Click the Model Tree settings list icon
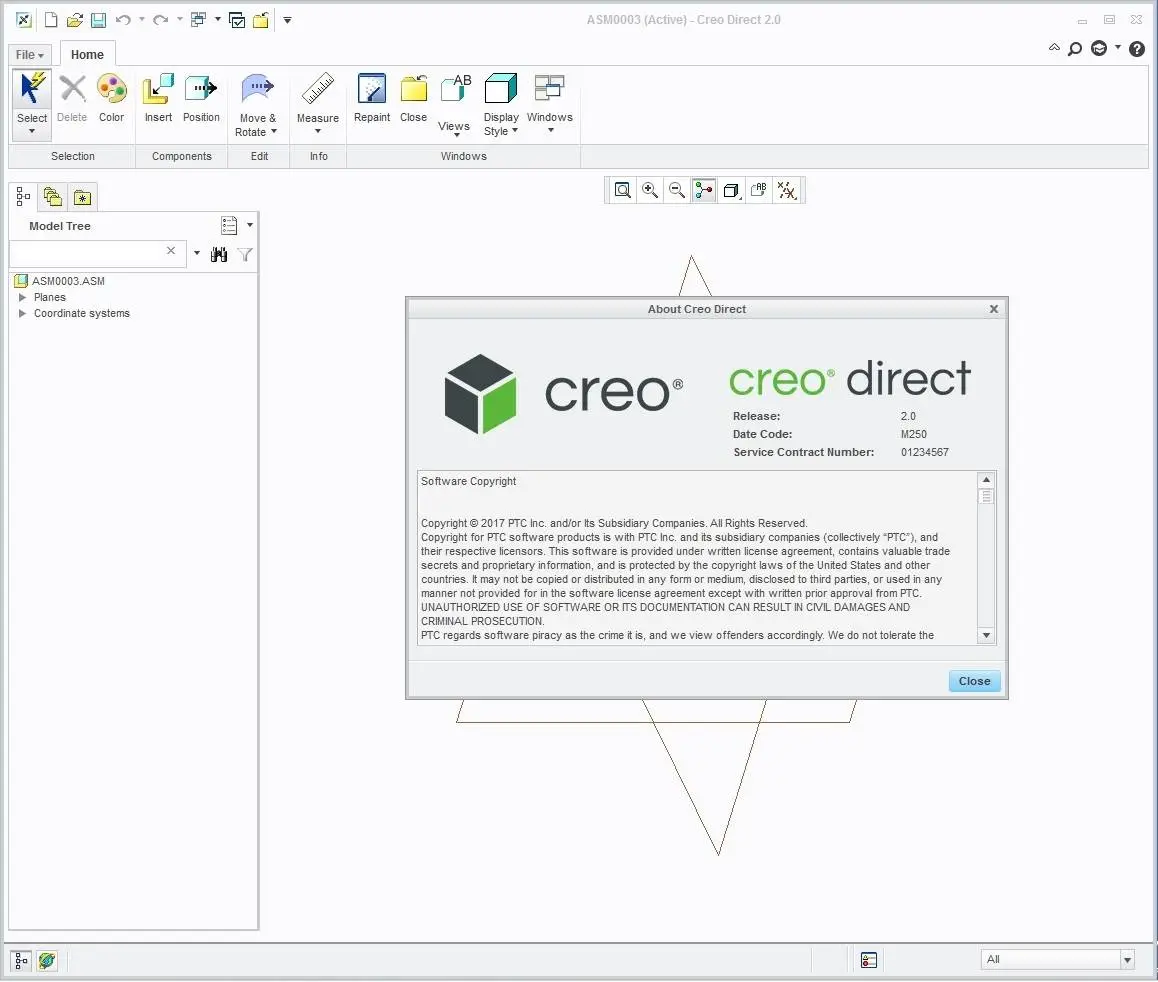Viewport: 1158px width, 982px height. coord(229,225)
